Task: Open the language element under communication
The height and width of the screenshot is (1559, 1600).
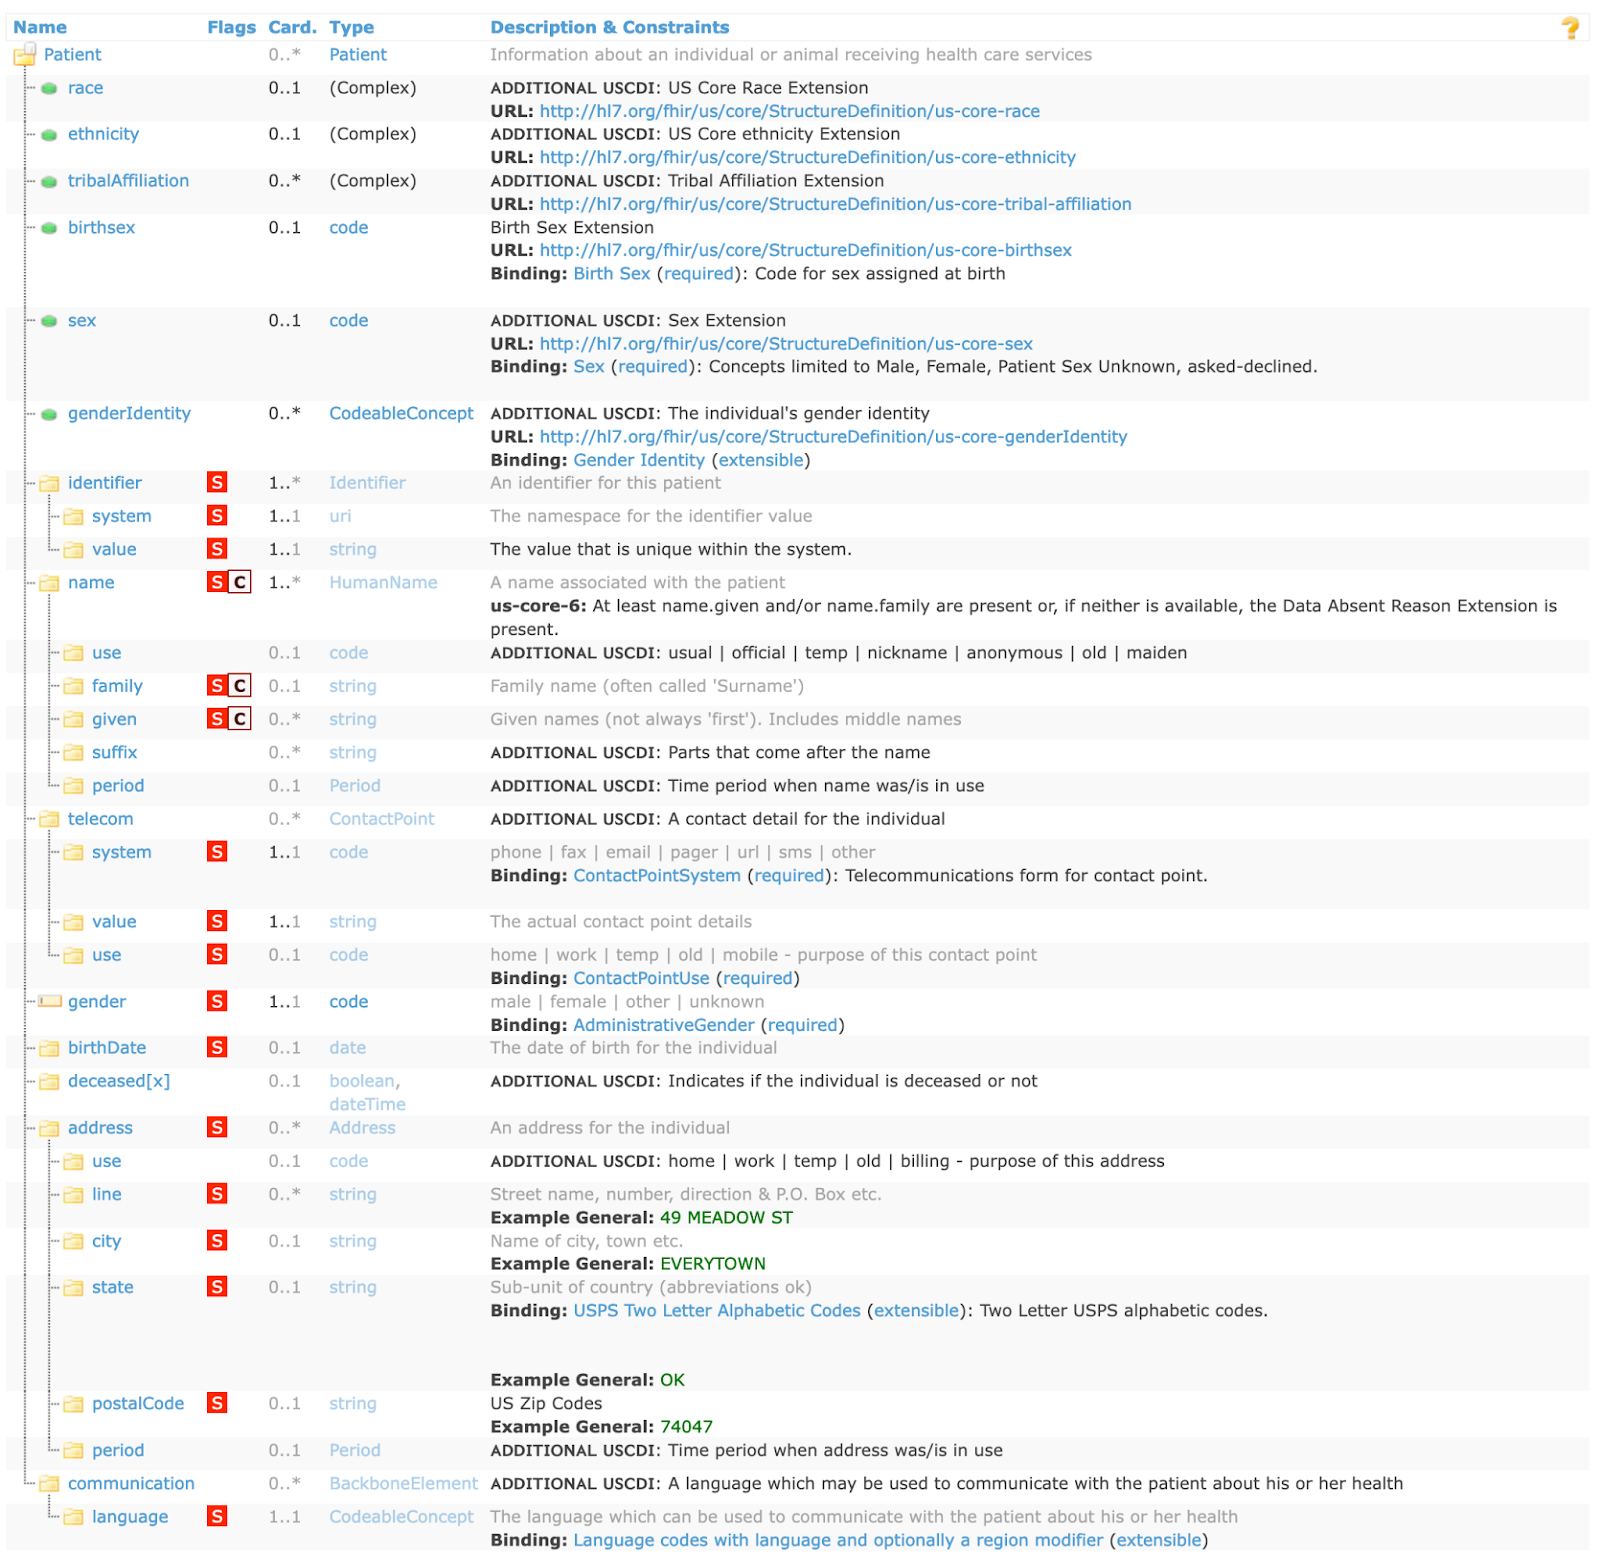Action: click(x=130, y=1517)
